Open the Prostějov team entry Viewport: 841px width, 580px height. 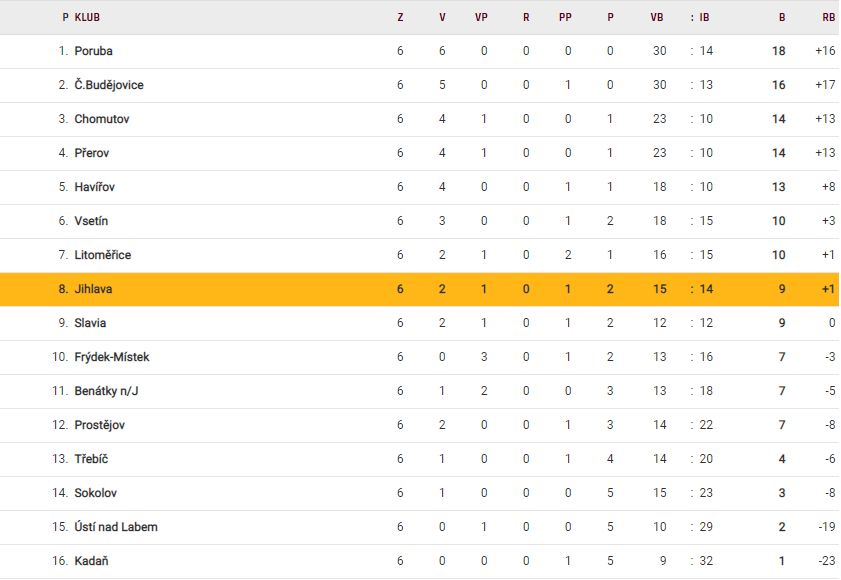[98, 425]
